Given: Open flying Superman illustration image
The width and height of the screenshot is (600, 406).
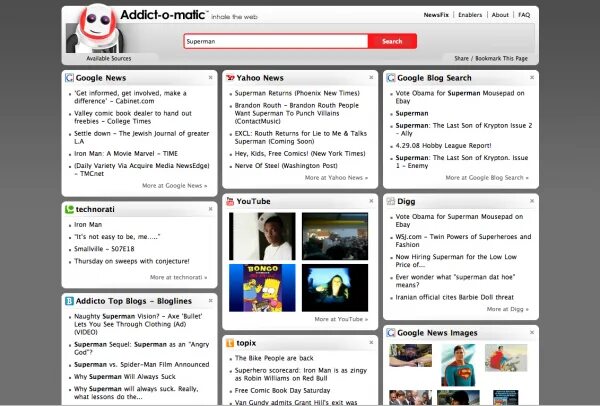Looking at the screenshot, I should (506, 358).
